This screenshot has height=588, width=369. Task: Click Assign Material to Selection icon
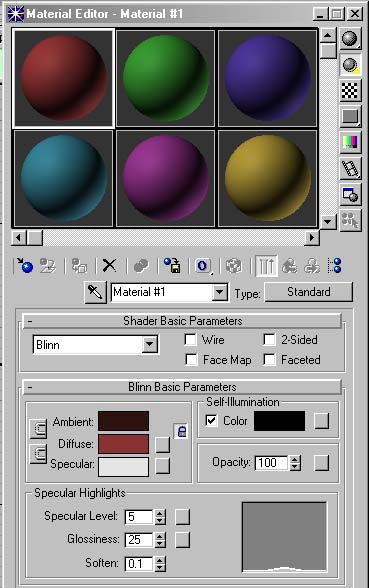(79, 266)
